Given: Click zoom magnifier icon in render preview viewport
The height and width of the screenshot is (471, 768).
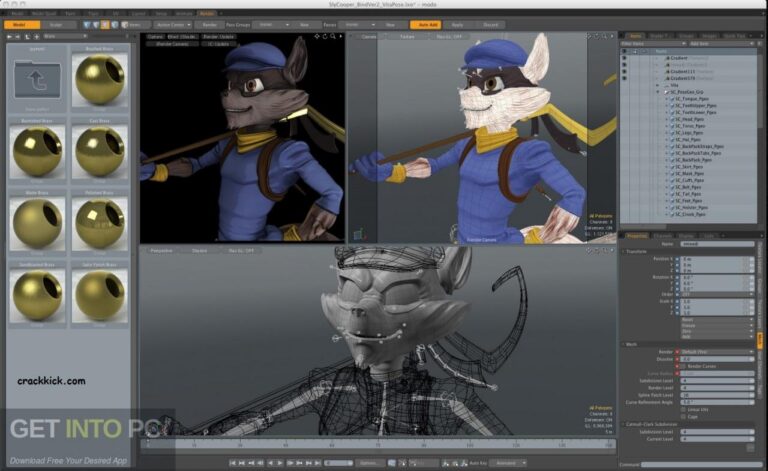Looking at the screenshot, I should point(333,36).
